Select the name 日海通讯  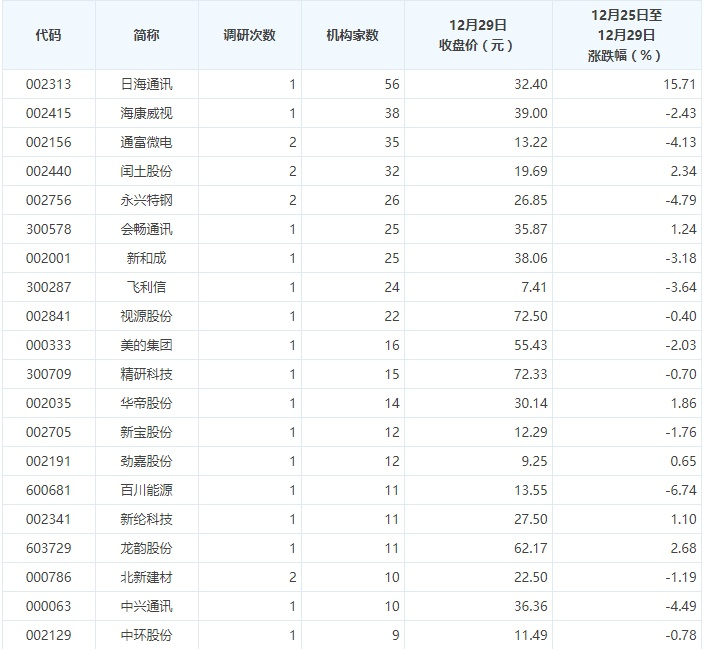(x=146, y=84)
